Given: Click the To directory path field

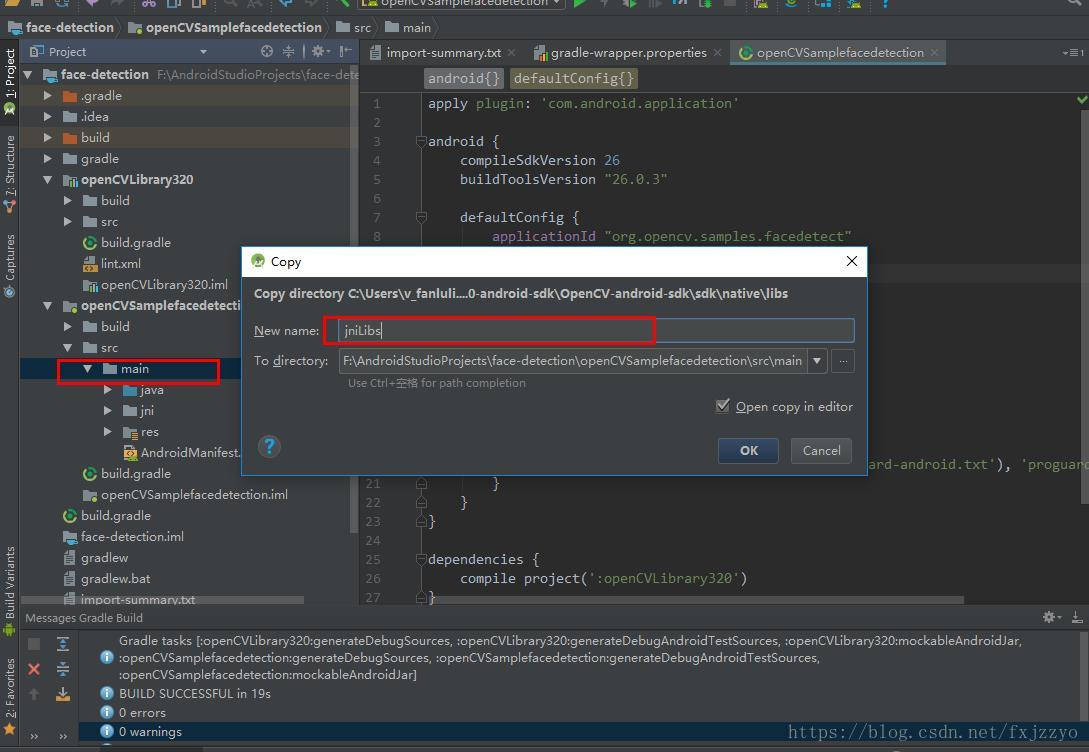Looking at the screenshot, I should pyautogui.click(x=573, y=361).
